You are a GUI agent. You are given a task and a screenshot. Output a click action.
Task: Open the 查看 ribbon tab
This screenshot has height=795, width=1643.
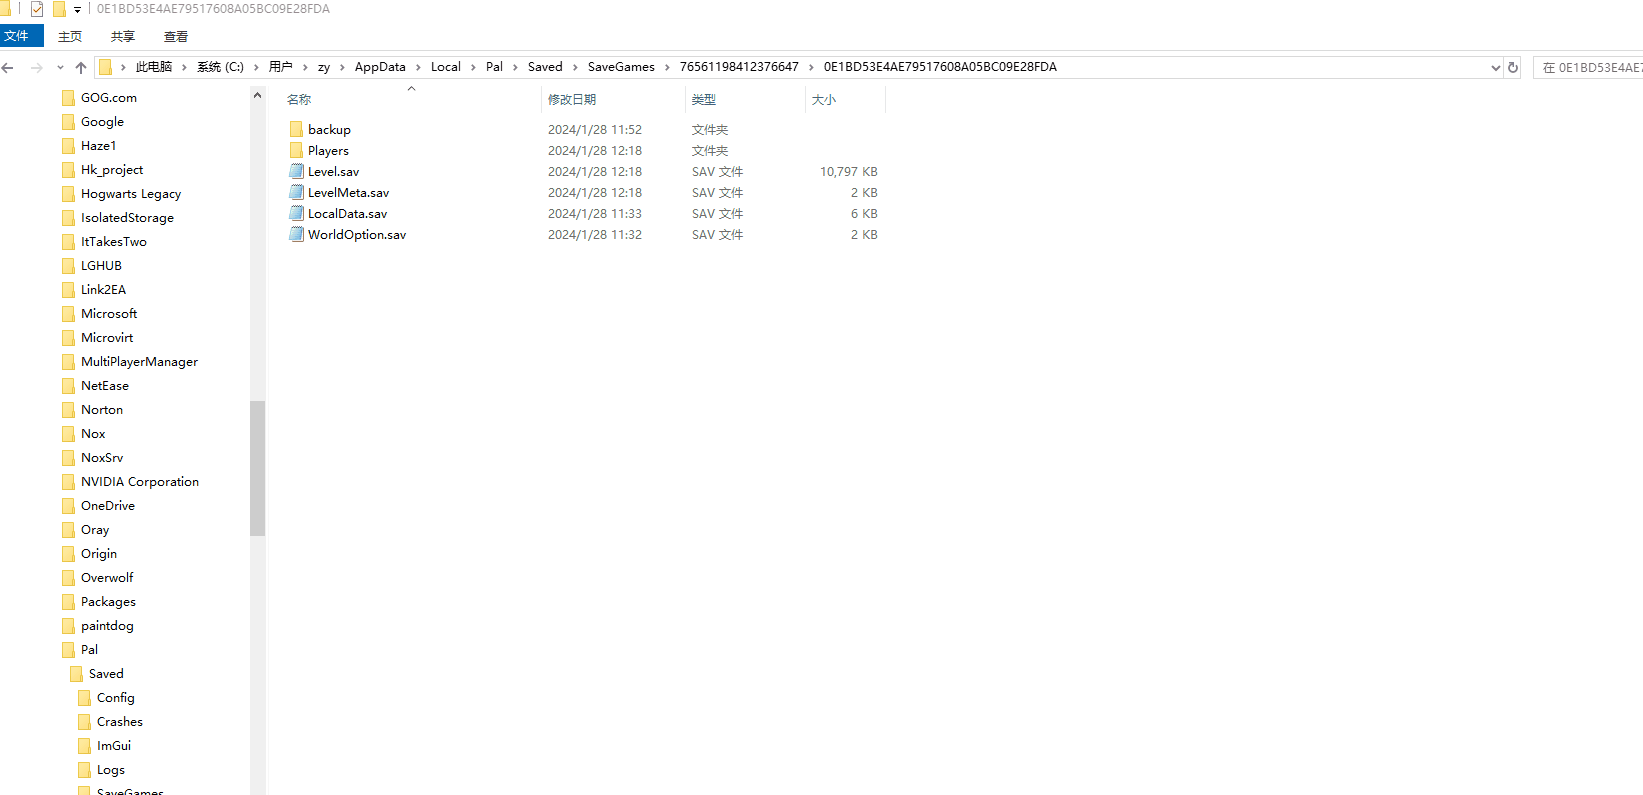(x=176, y=37)
